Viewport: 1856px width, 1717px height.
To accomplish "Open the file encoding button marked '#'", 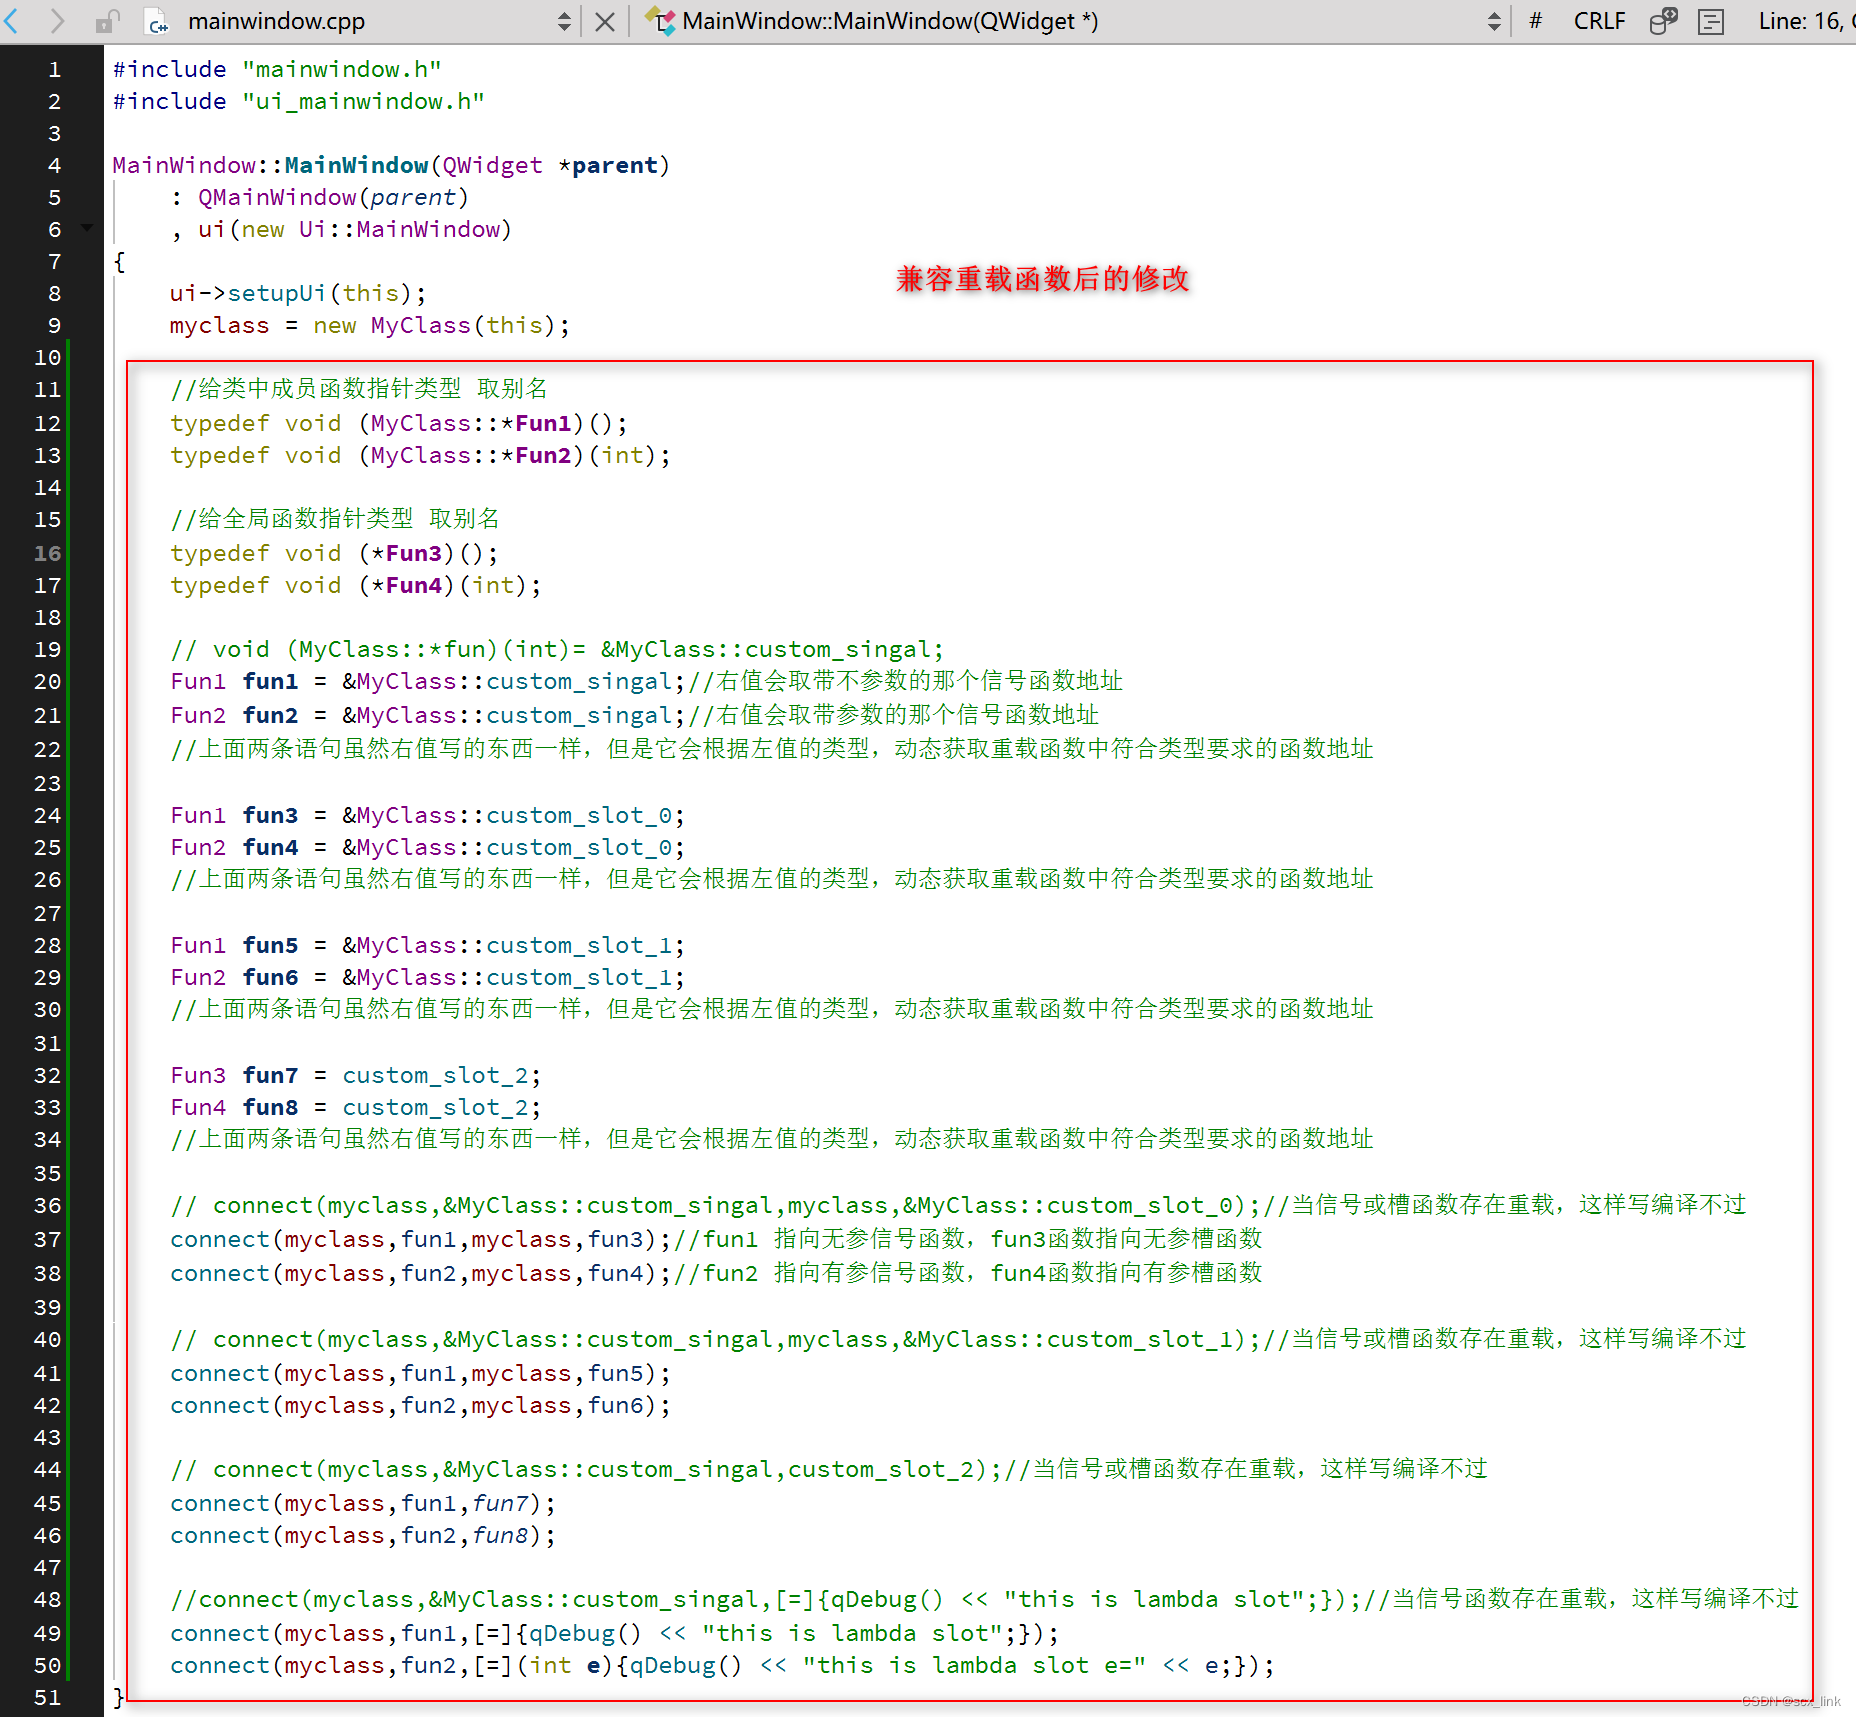I will tap(1536, 21).
